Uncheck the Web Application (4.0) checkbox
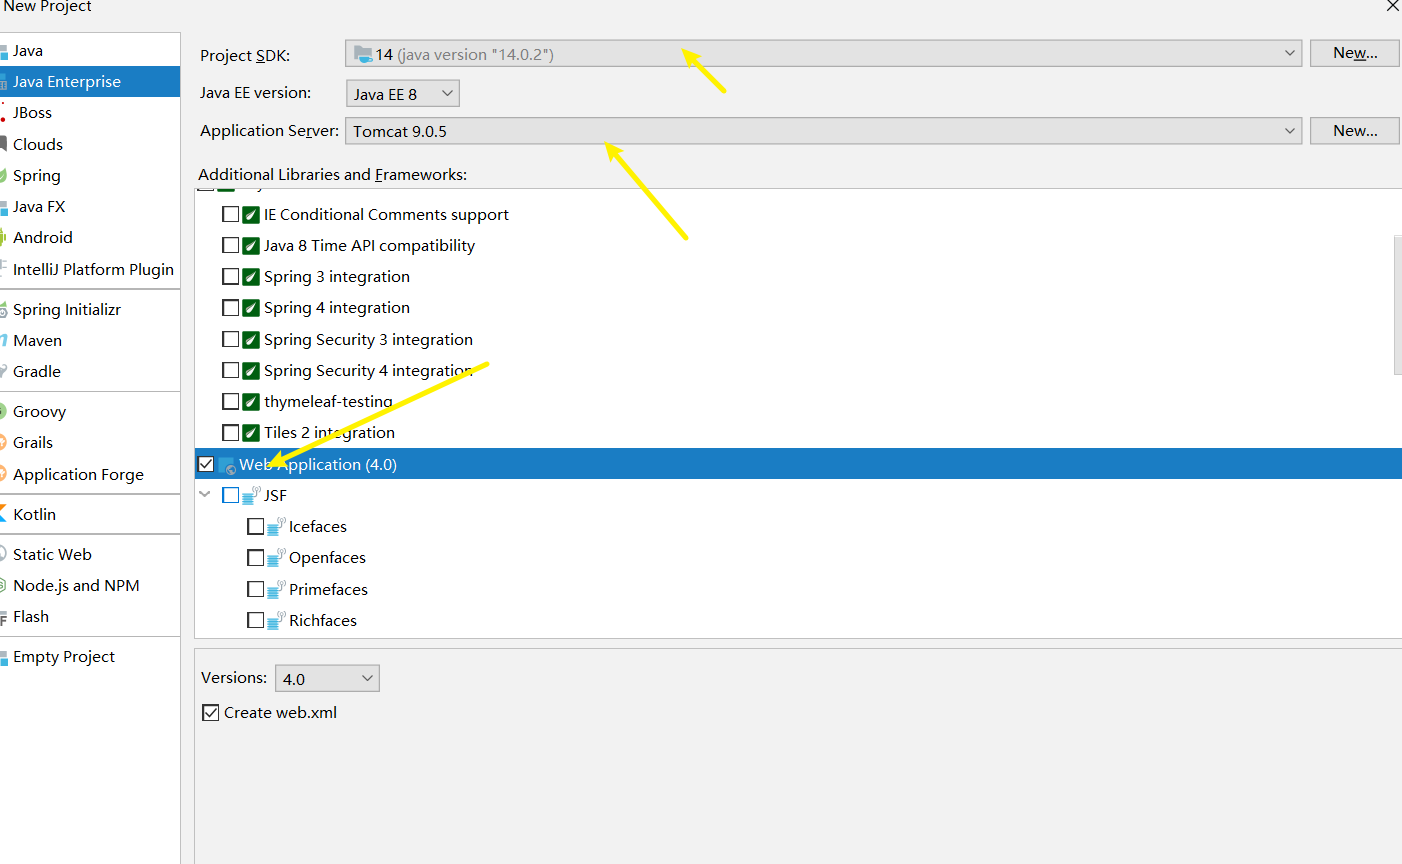 (x=206, y=464)
